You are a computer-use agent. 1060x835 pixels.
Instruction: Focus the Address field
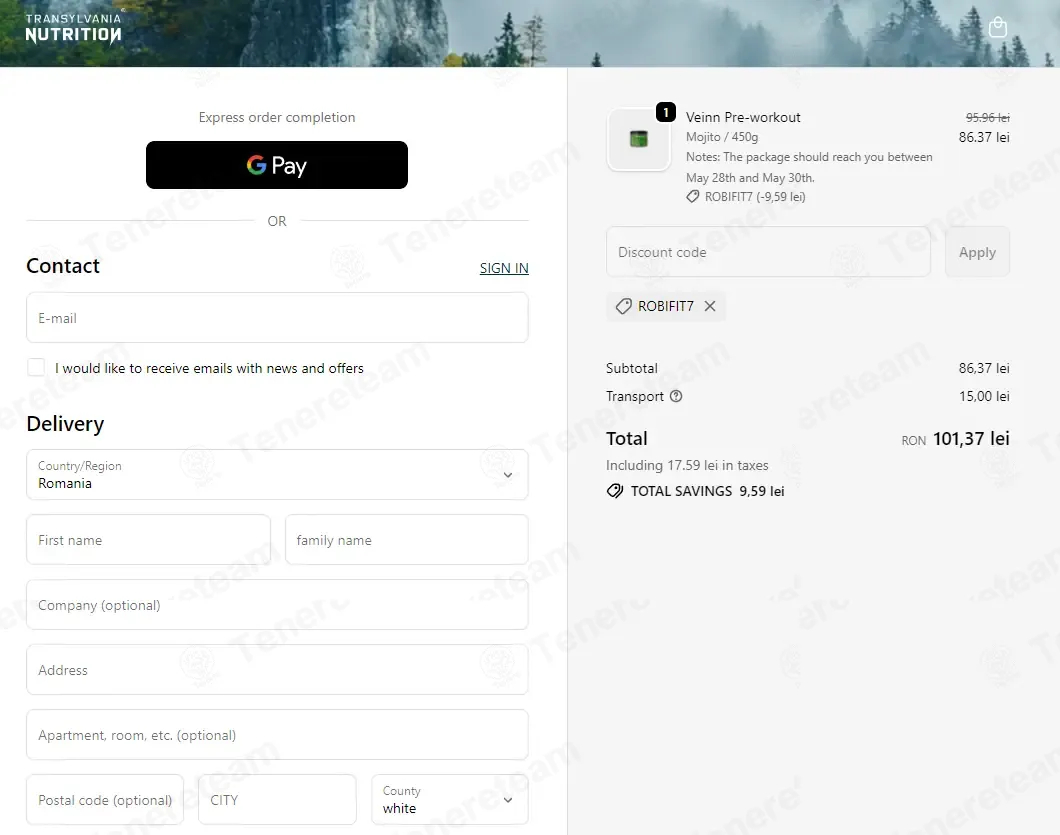[x=277, y=669]
